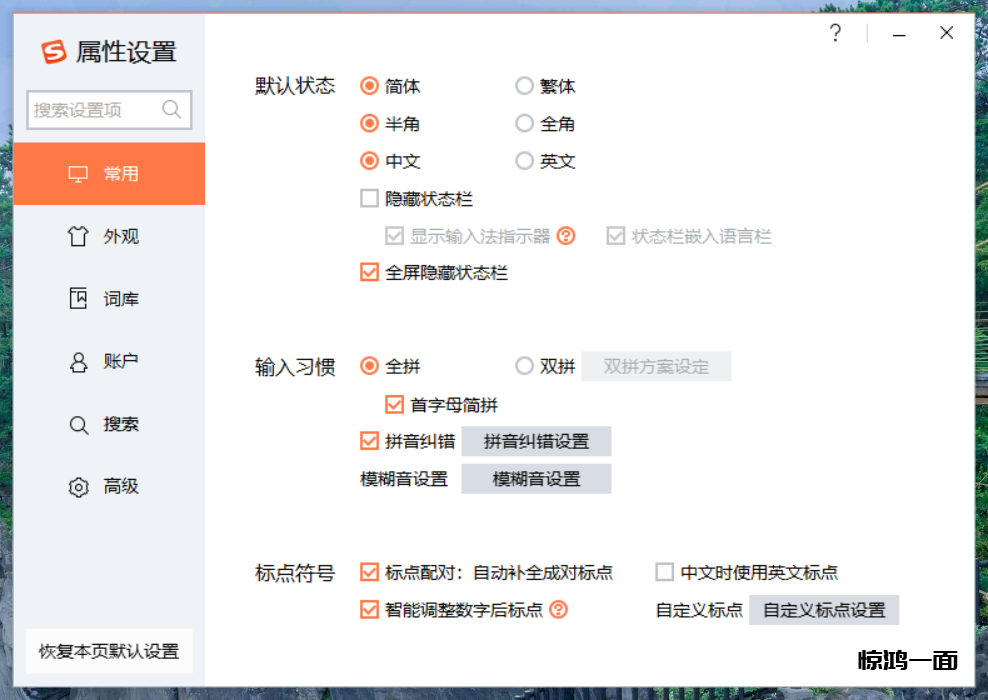Click the question mark help icon in title bar
Viewport: 988px width, 700px height.
(836, 34)
